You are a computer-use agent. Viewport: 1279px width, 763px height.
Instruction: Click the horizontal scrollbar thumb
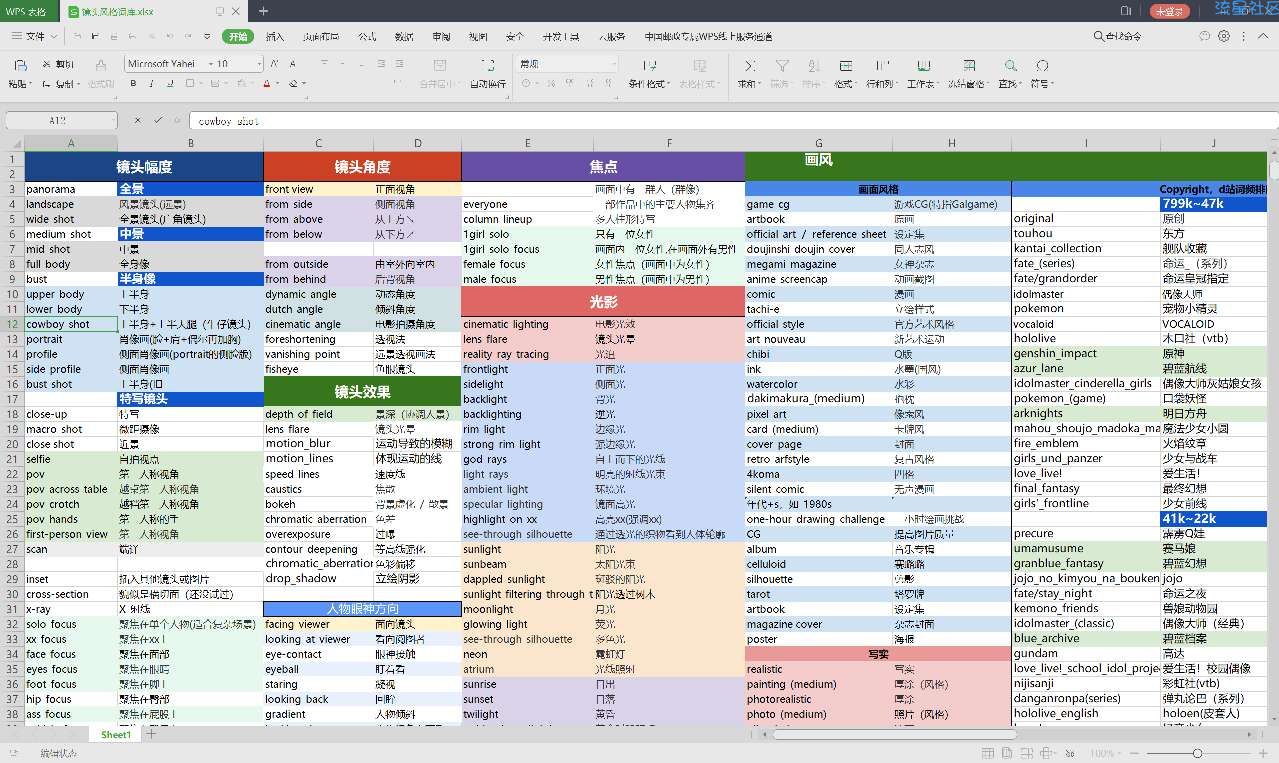896,734
